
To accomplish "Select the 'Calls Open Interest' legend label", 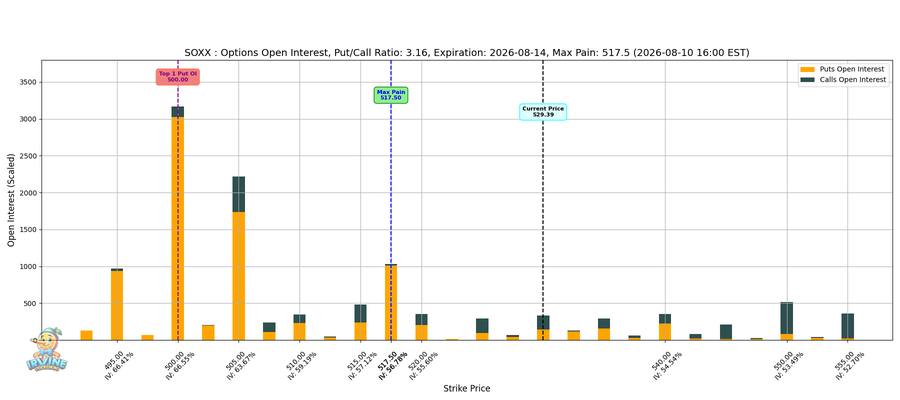I will 852,80.
